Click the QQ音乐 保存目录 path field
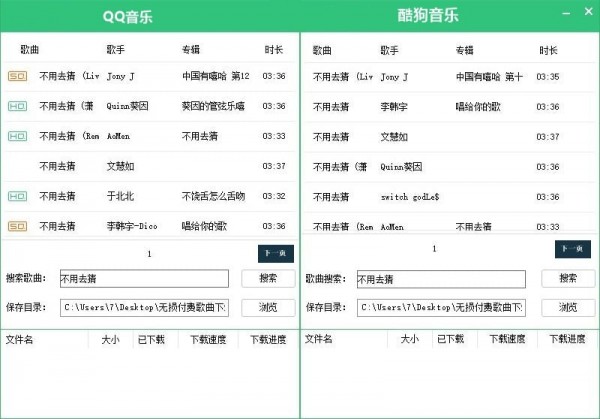Image resolution: width=600 pixels, height=419 pixels. point(144,308)
